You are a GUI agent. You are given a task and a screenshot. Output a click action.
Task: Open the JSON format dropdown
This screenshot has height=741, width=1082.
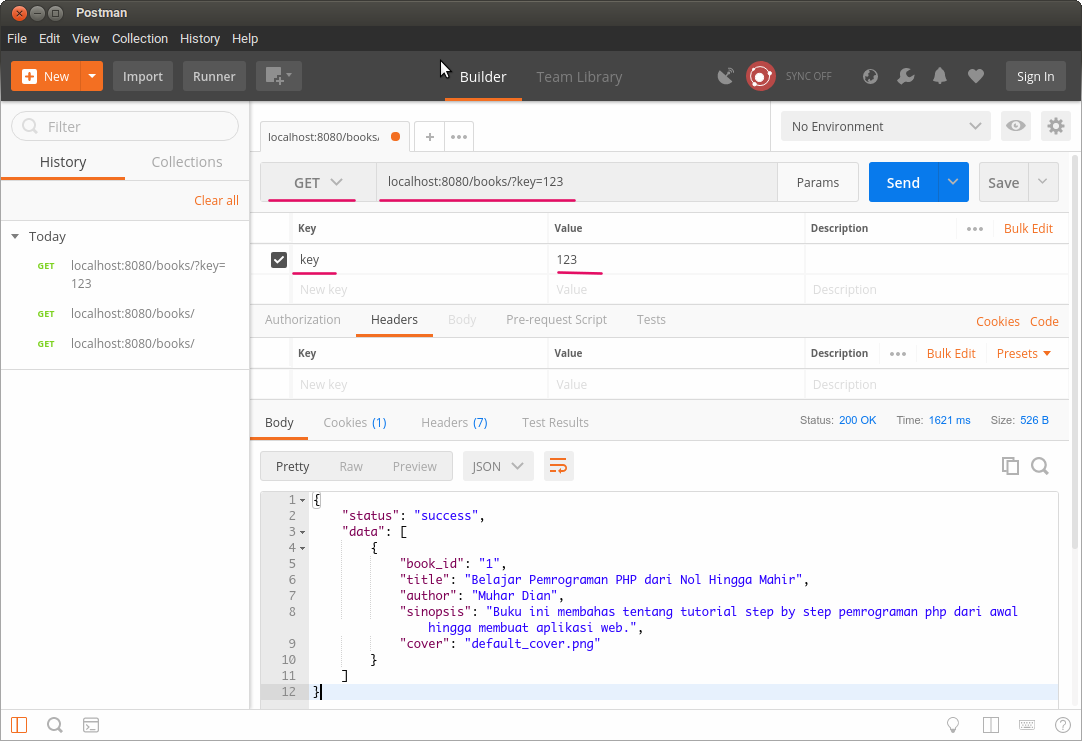tap(498, 466)
